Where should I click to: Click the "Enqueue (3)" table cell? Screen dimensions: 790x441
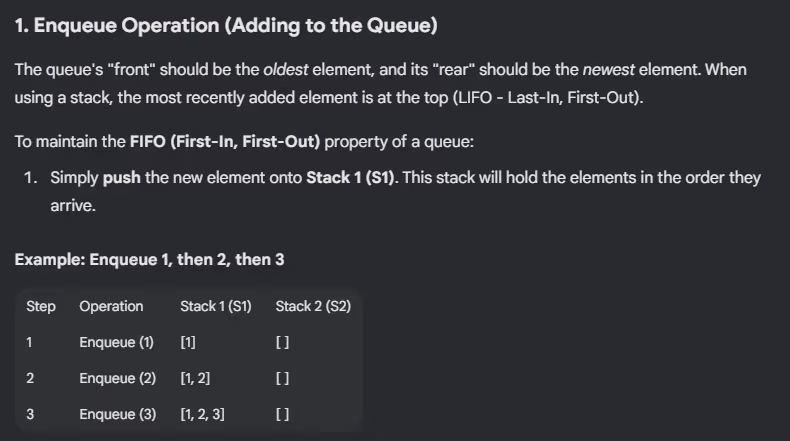117,414
